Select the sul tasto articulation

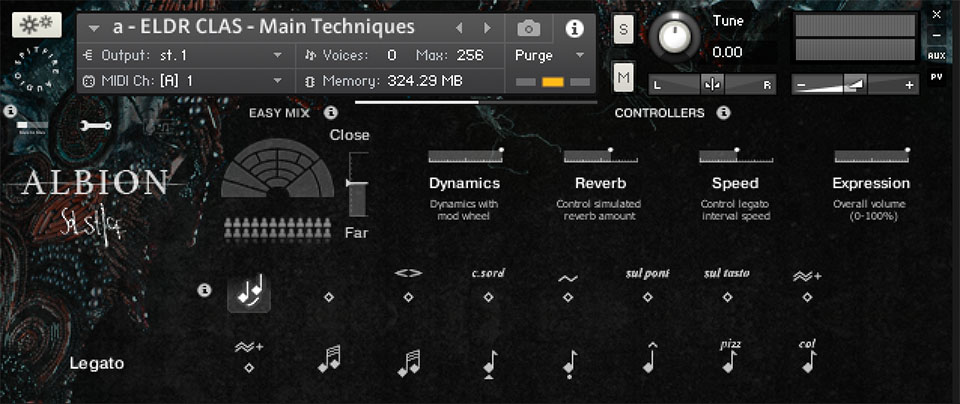click(x=727, y=285)
